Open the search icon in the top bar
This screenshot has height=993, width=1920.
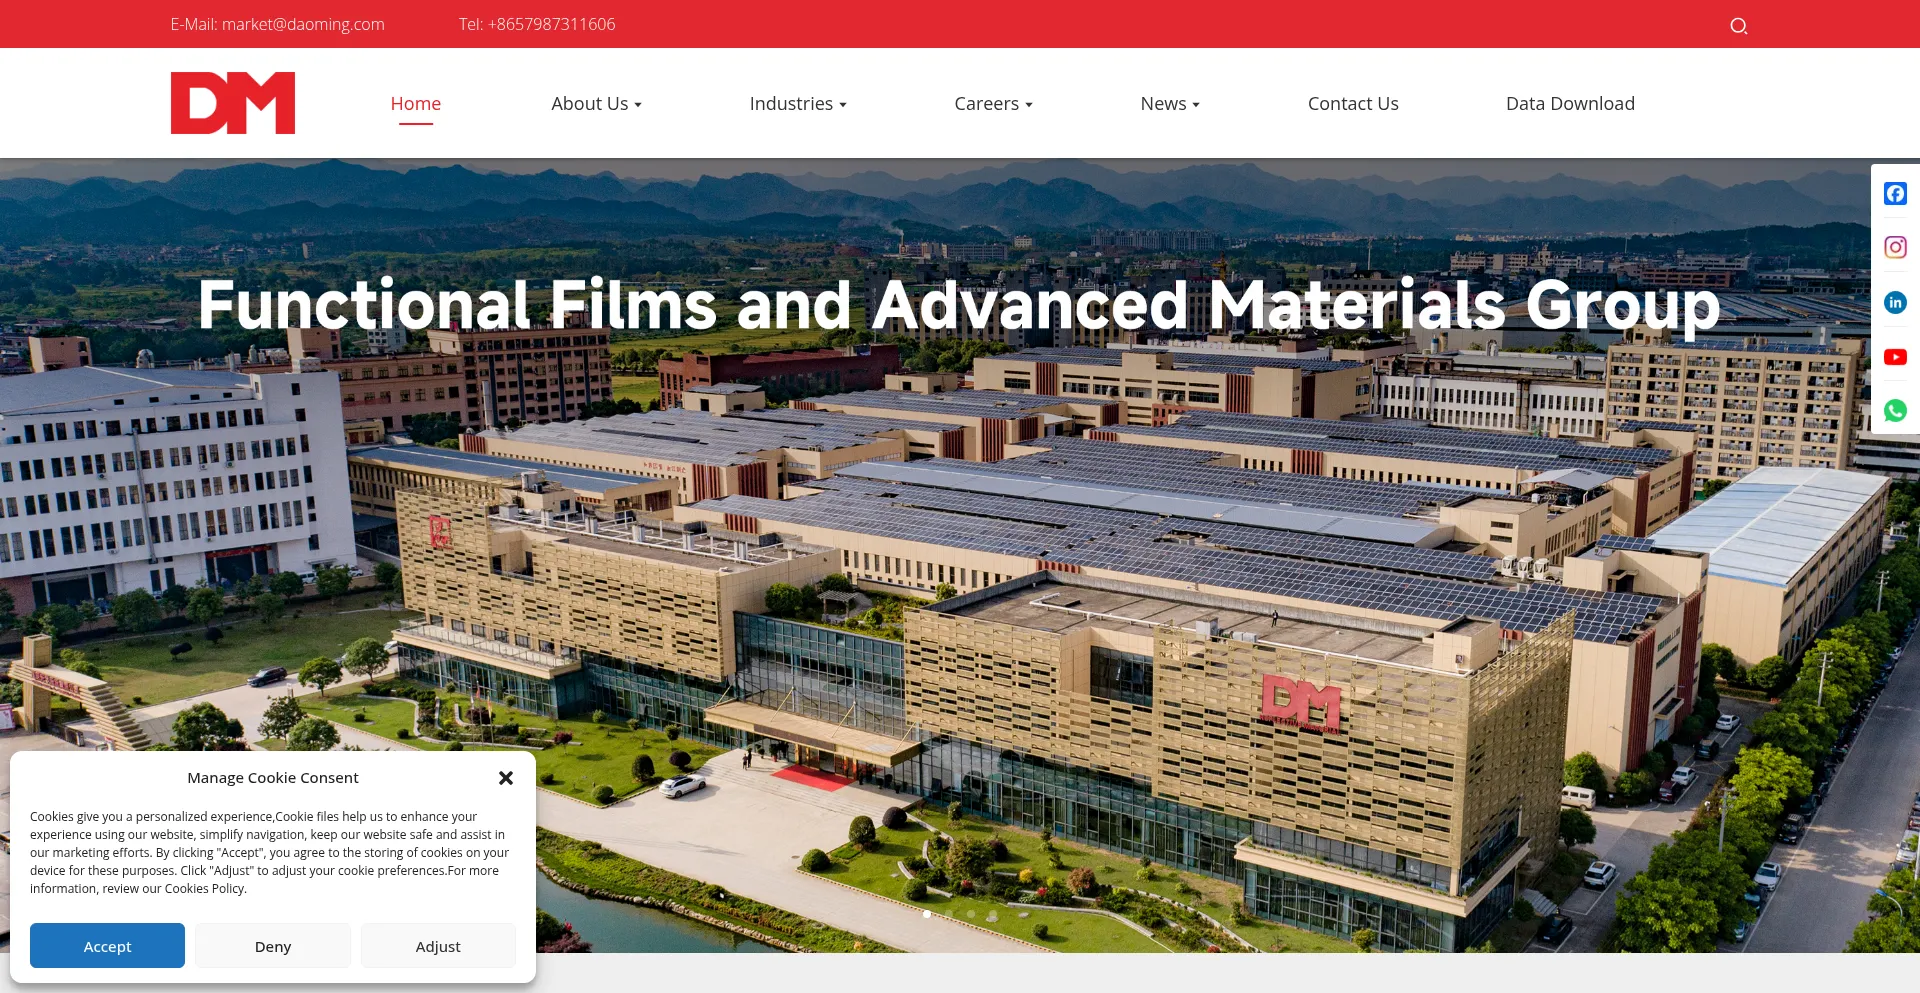(1738, 26)
